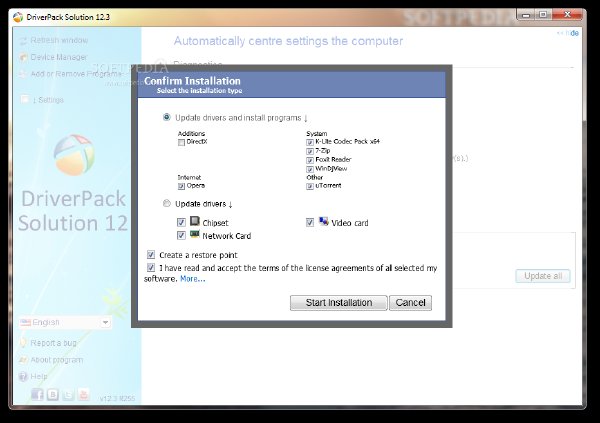600x423 pixels.
Task: Click the Video card driver icon
Action: point(324,221)
